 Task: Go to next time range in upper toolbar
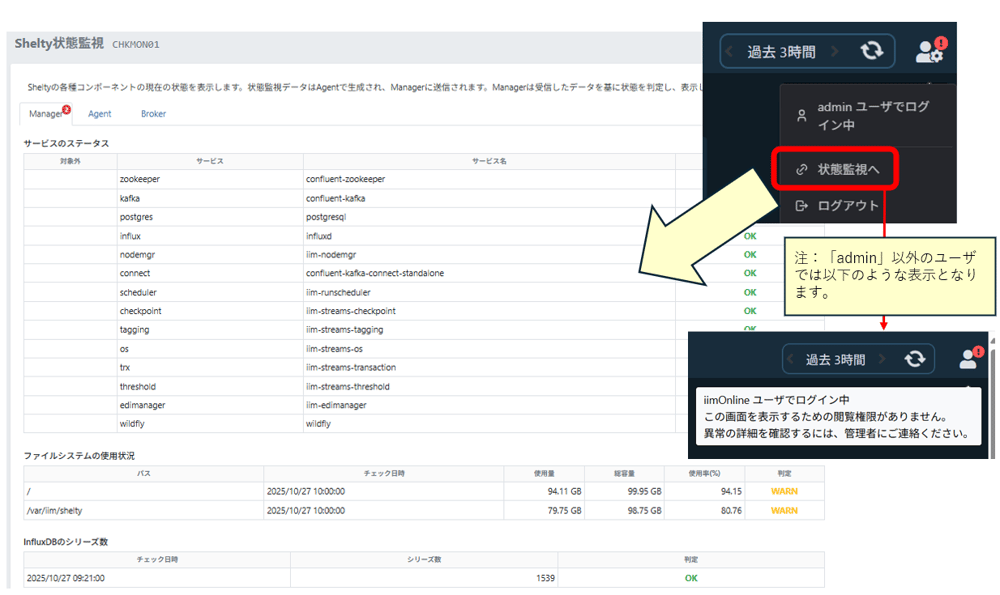835,51
